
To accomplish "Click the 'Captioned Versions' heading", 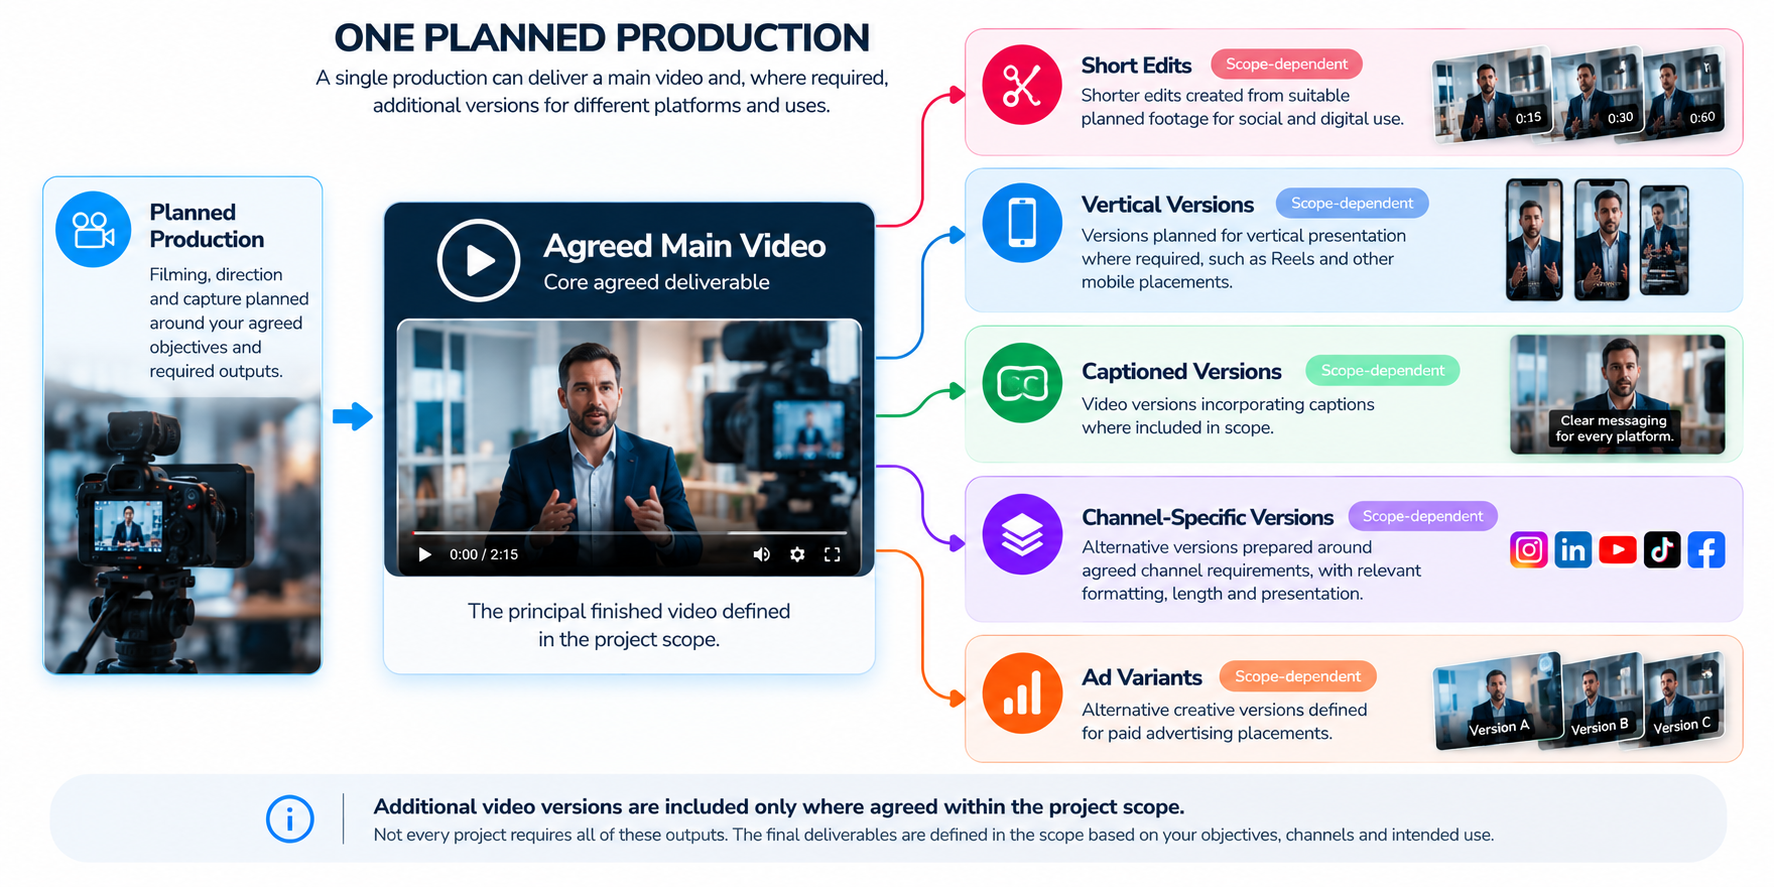I will click(x=1181, y=371).
